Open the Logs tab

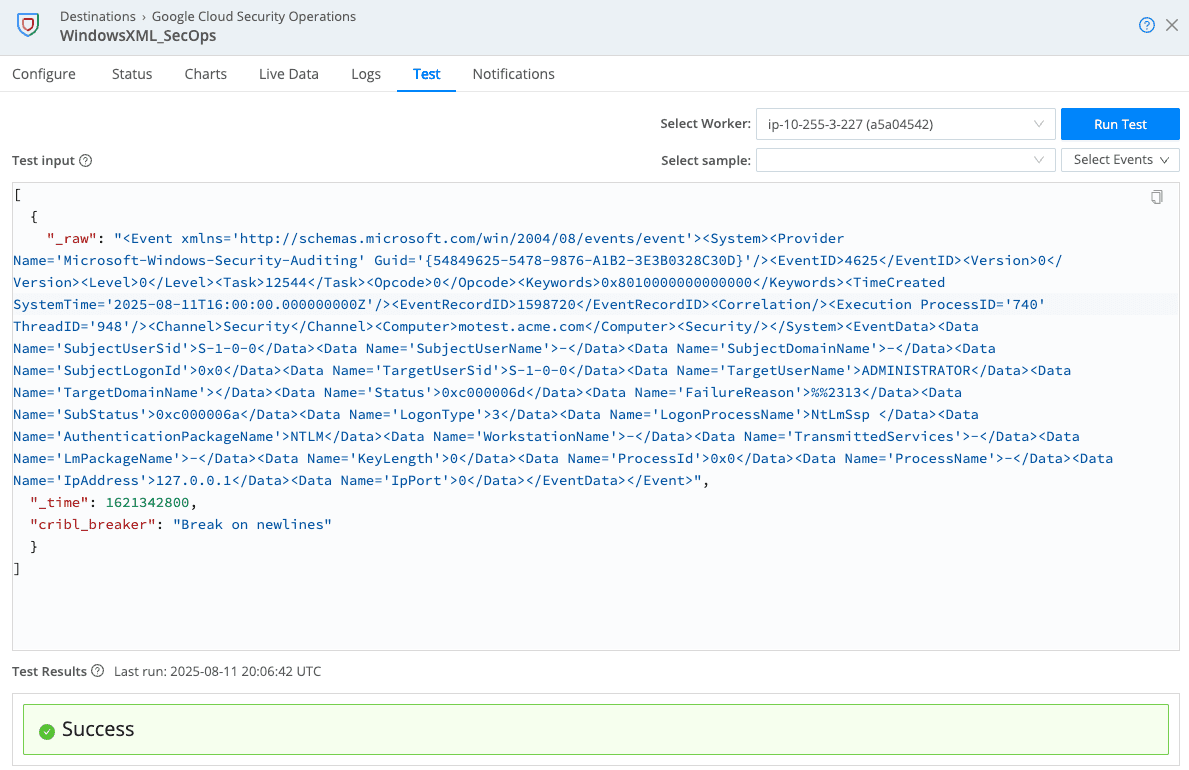tap(366, 74)
